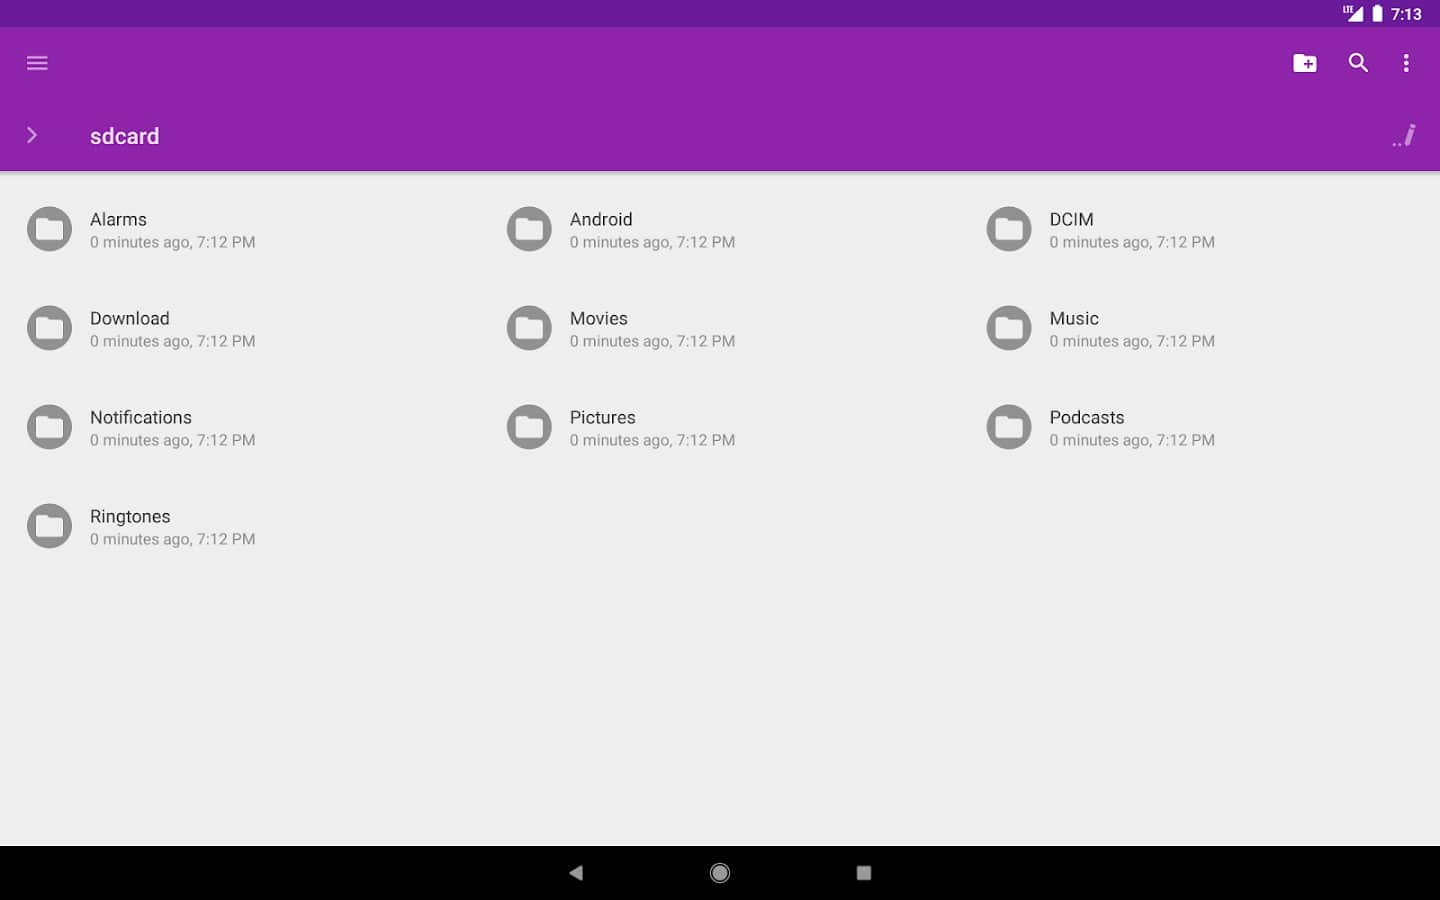Click the Android folder icon
Screen dimensions: 1440x900
click(x=529, y=229)
